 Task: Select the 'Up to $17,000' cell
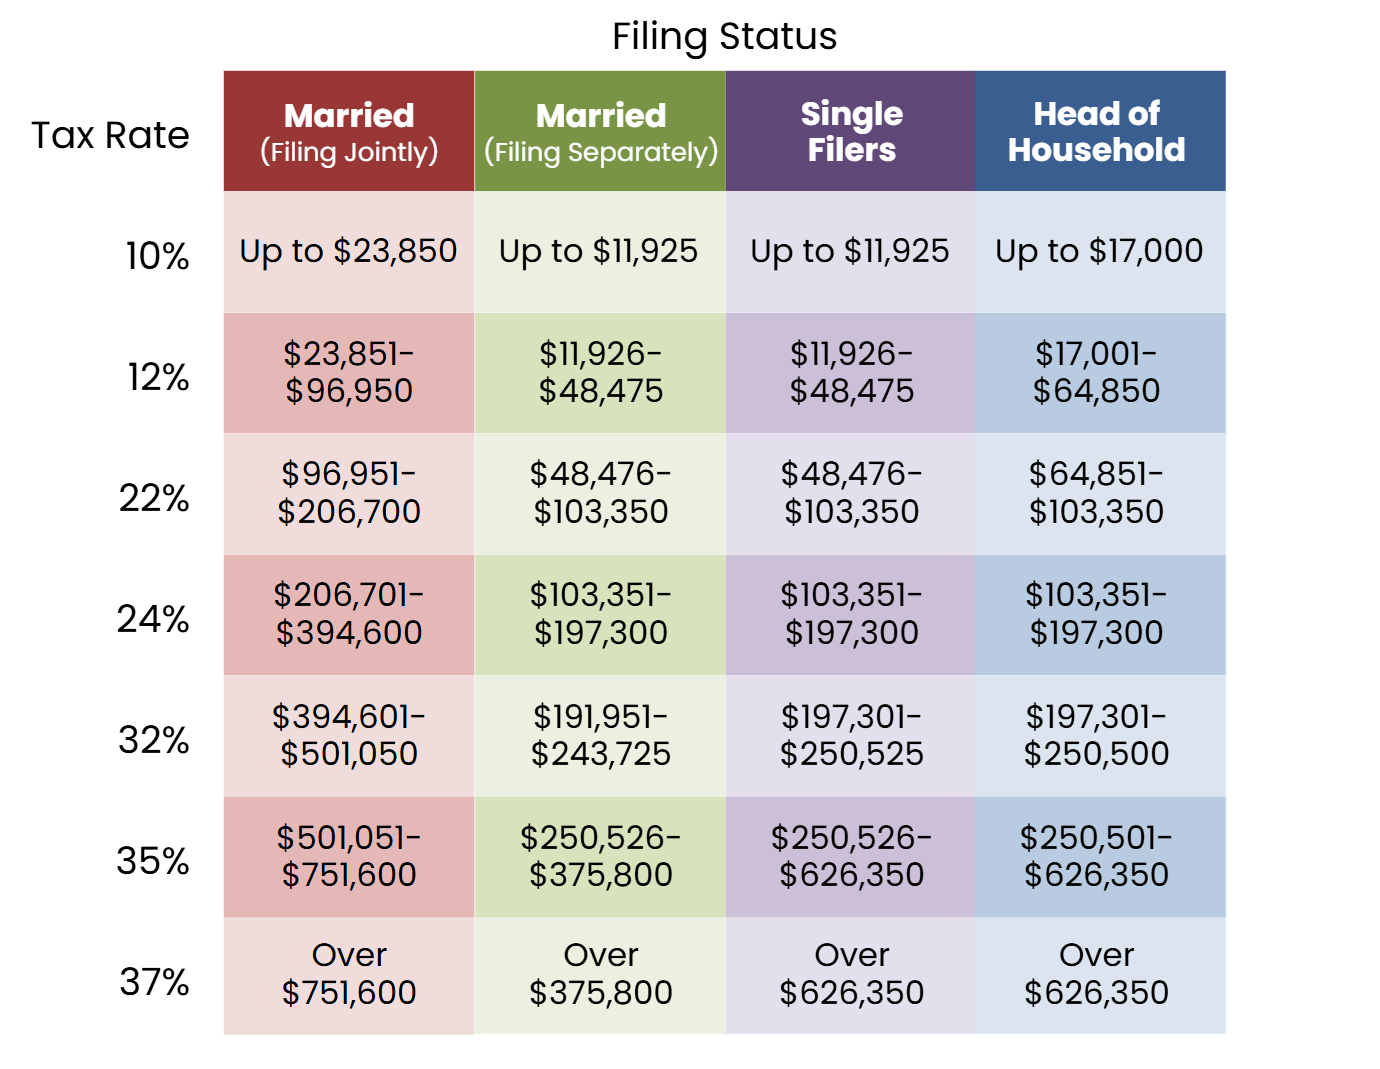pos(1099,251)
